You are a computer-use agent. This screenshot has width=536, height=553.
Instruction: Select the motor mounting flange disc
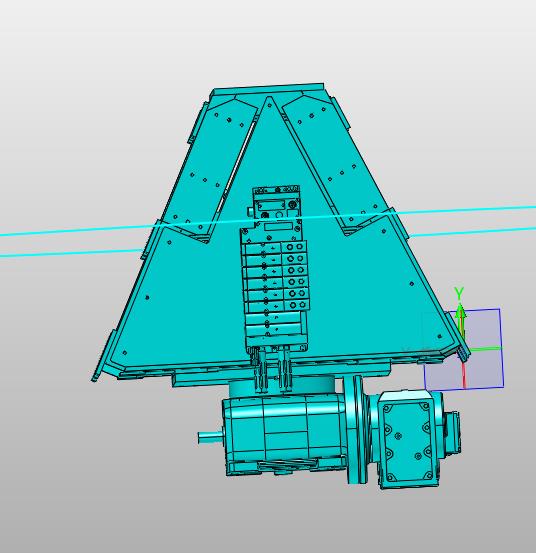tap(356, 429)
